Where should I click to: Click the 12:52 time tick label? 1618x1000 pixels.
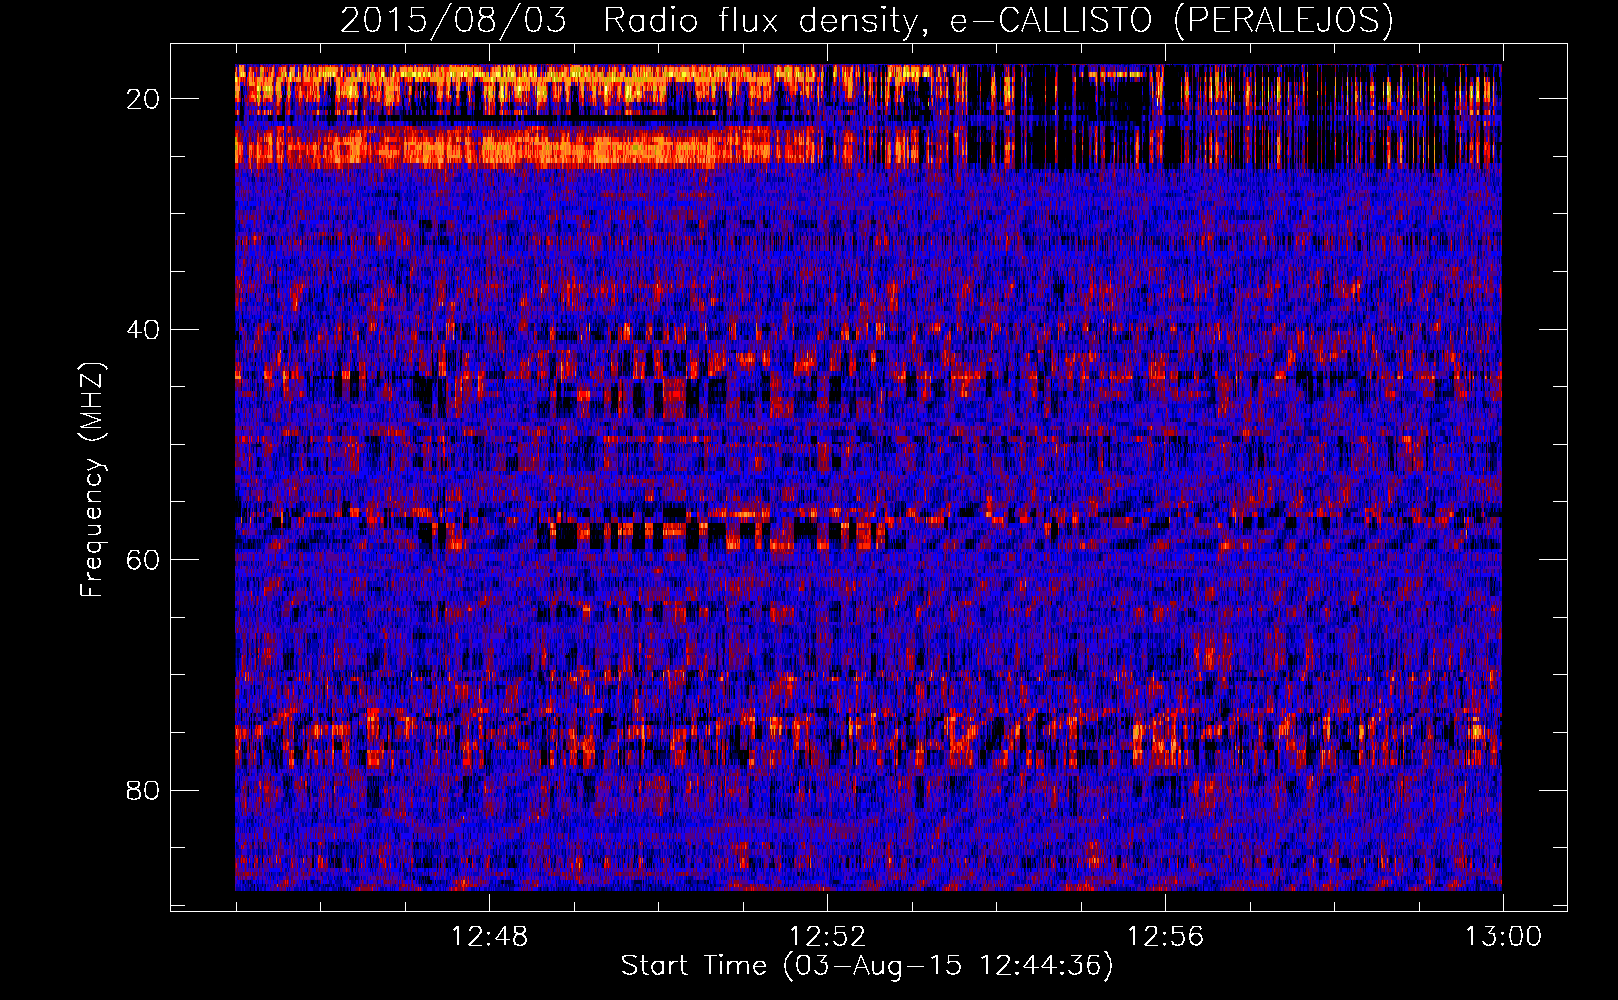(x=827, y=937)
